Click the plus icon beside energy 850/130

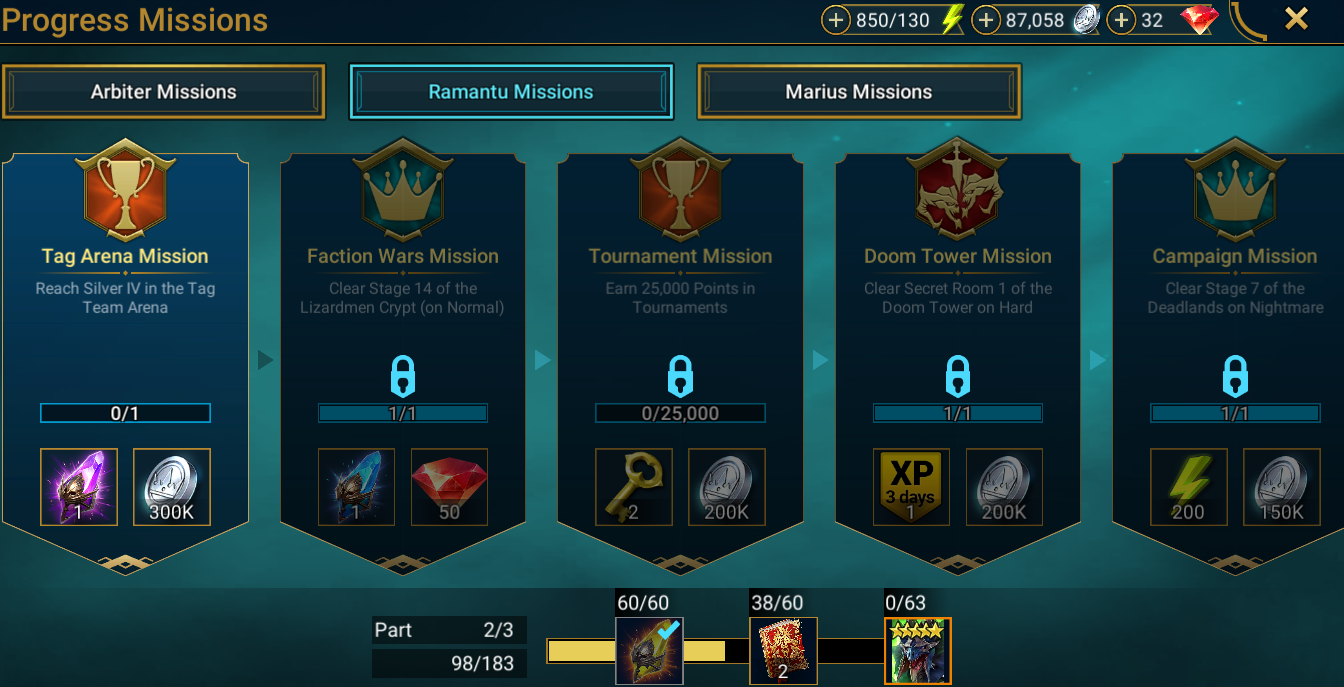point(835,20)
